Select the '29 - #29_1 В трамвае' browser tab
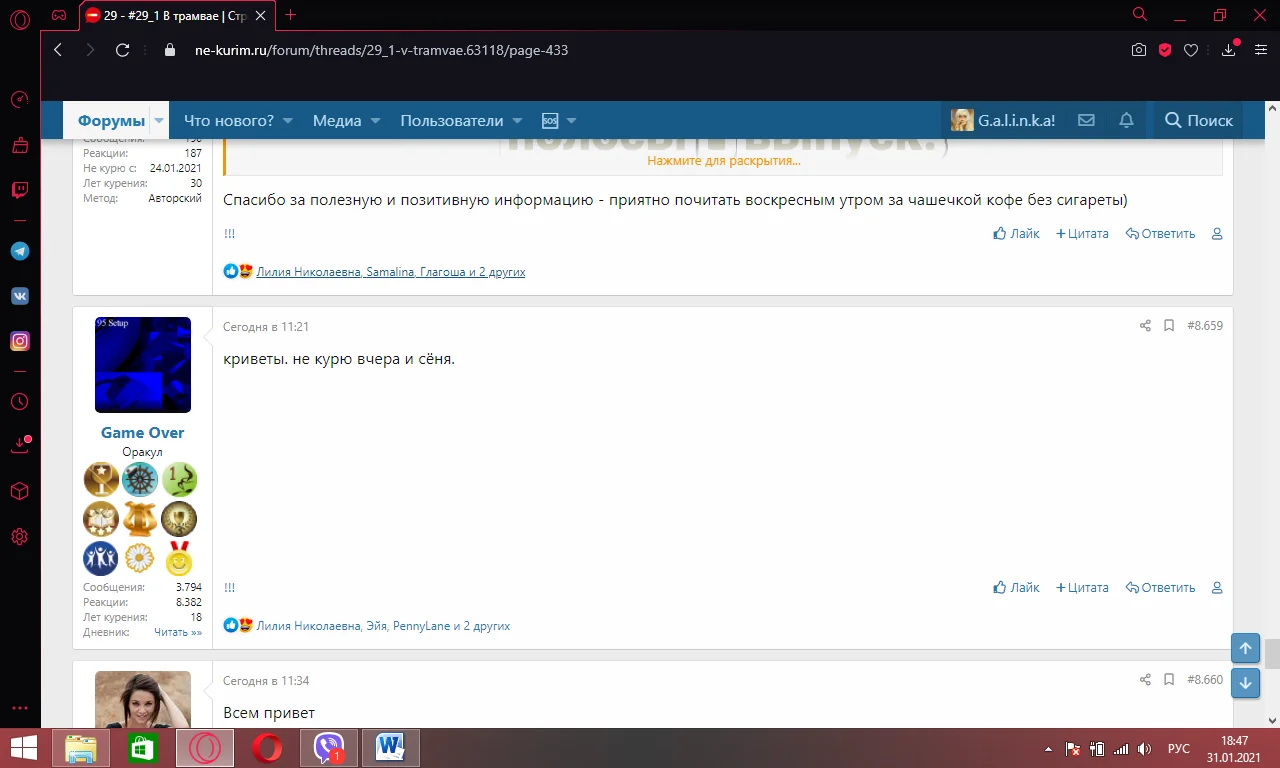 (x=175, y=15)
